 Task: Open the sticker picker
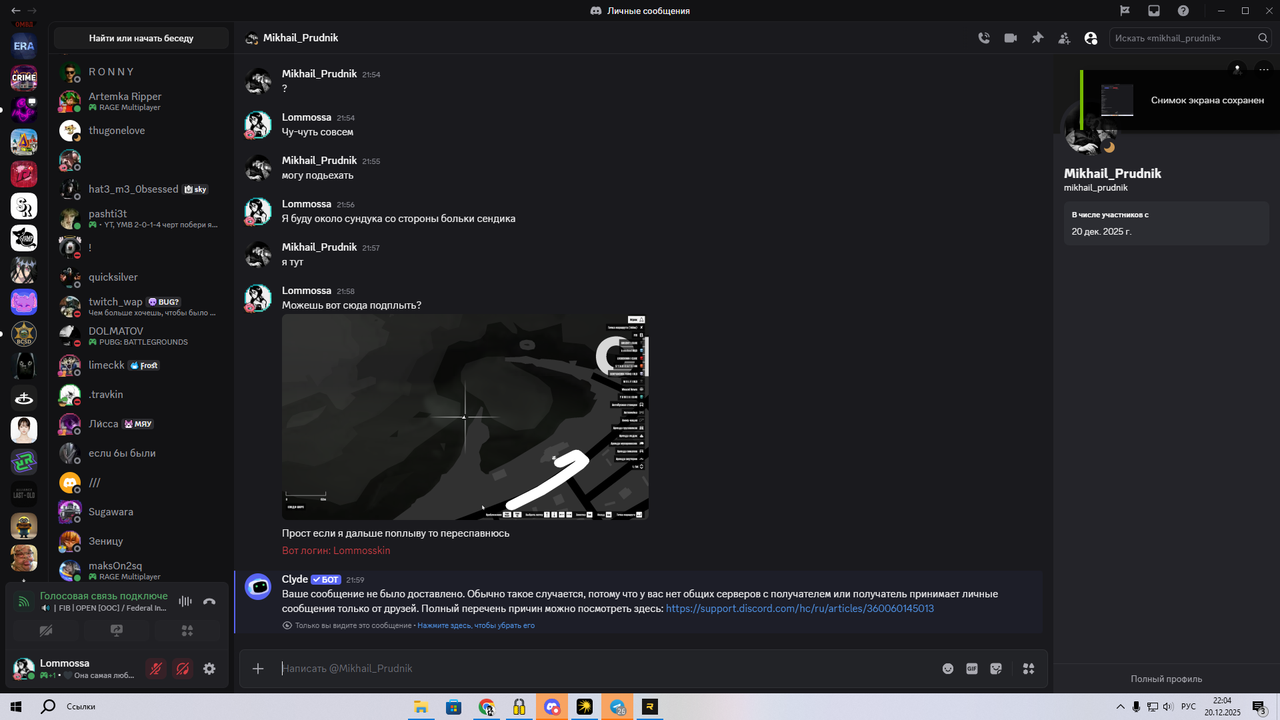tap(996, 668)
